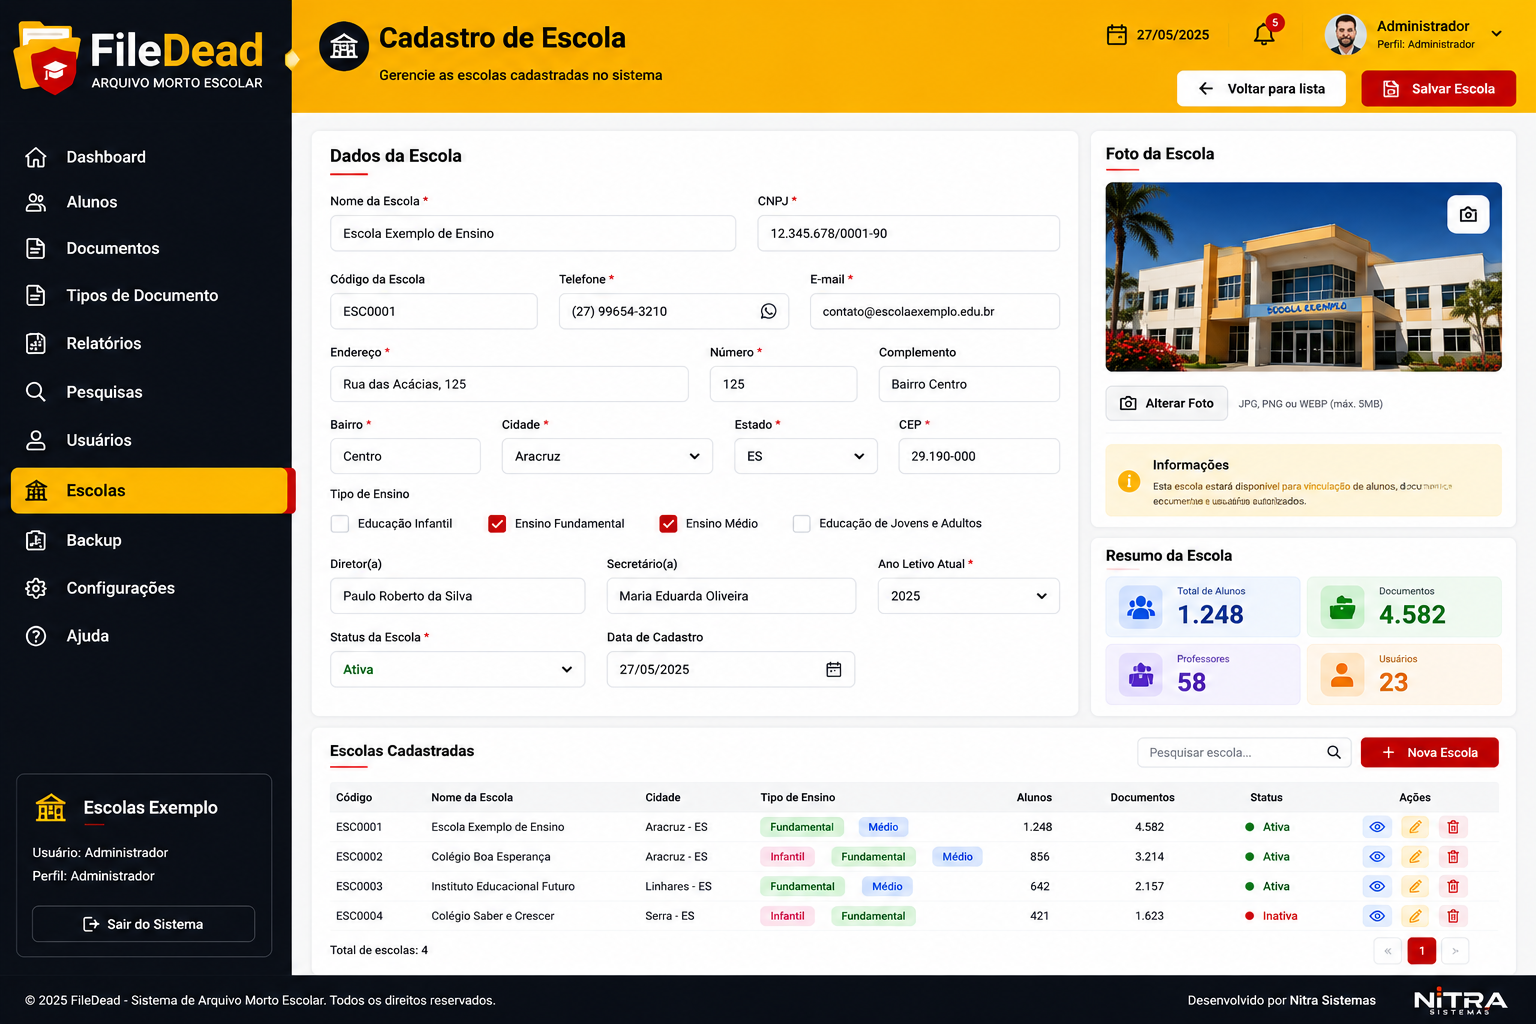Click the CEP input field

coord(979,456)
